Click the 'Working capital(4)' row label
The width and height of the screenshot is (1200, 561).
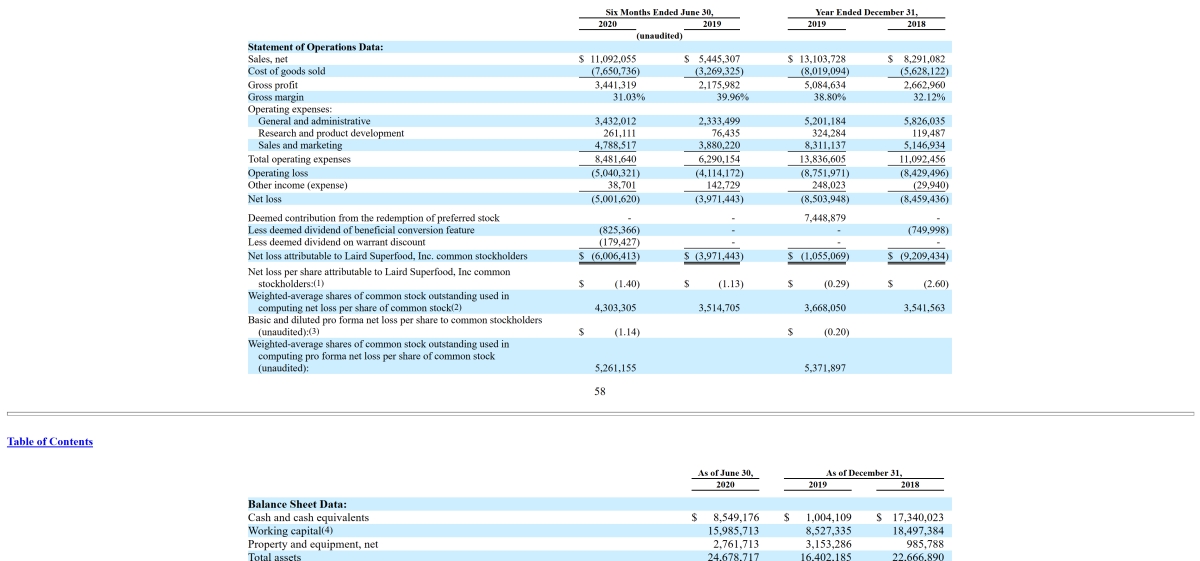click(x=290, y=531)
